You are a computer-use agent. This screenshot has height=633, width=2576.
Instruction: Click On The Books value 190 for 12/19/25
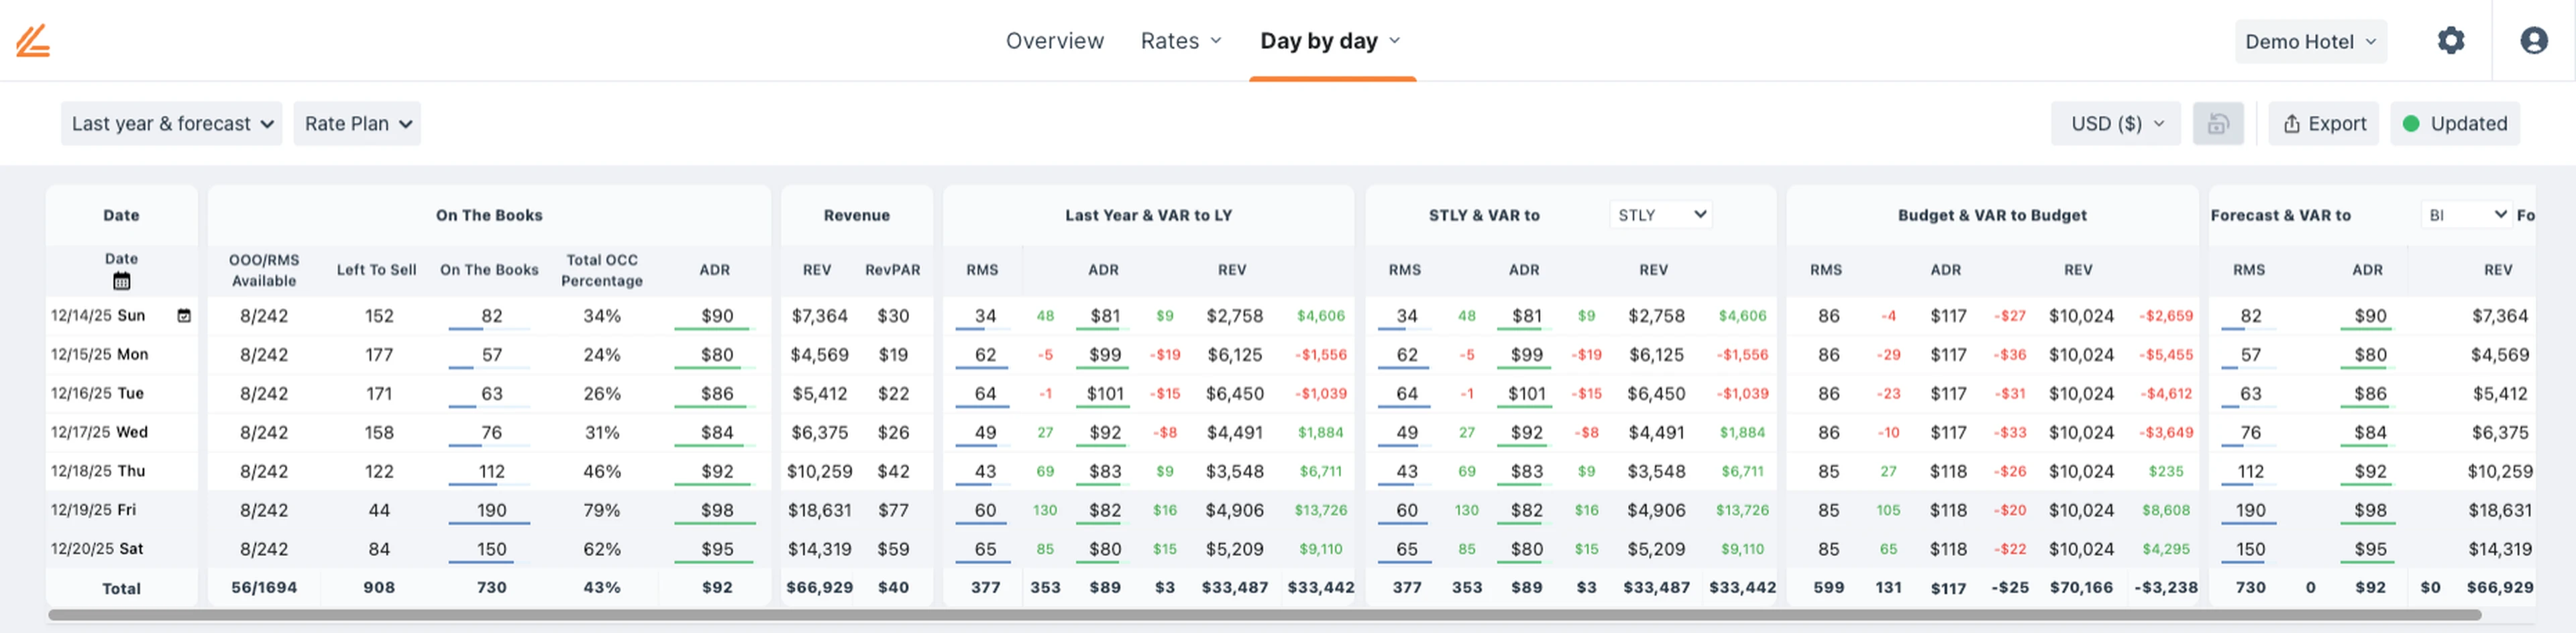(x=491, y=510)
